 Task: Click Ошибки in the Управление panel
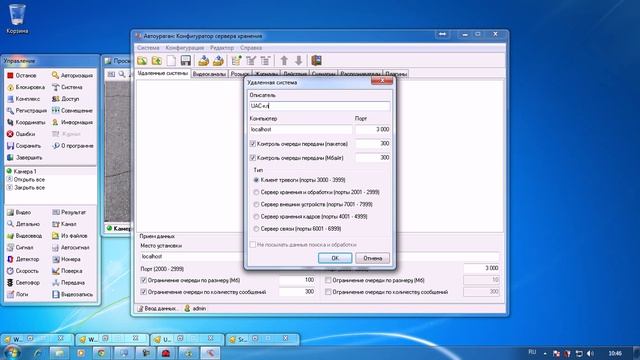(21, 134)
